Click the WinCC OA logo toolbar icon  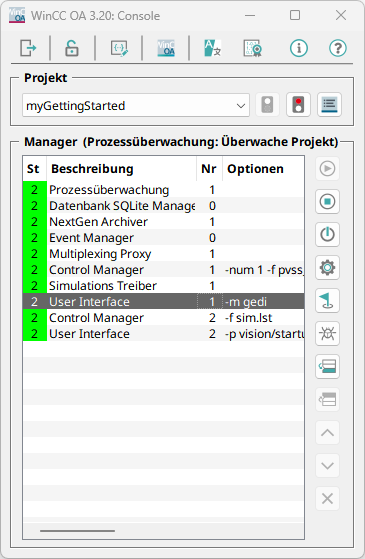(166, 48)
